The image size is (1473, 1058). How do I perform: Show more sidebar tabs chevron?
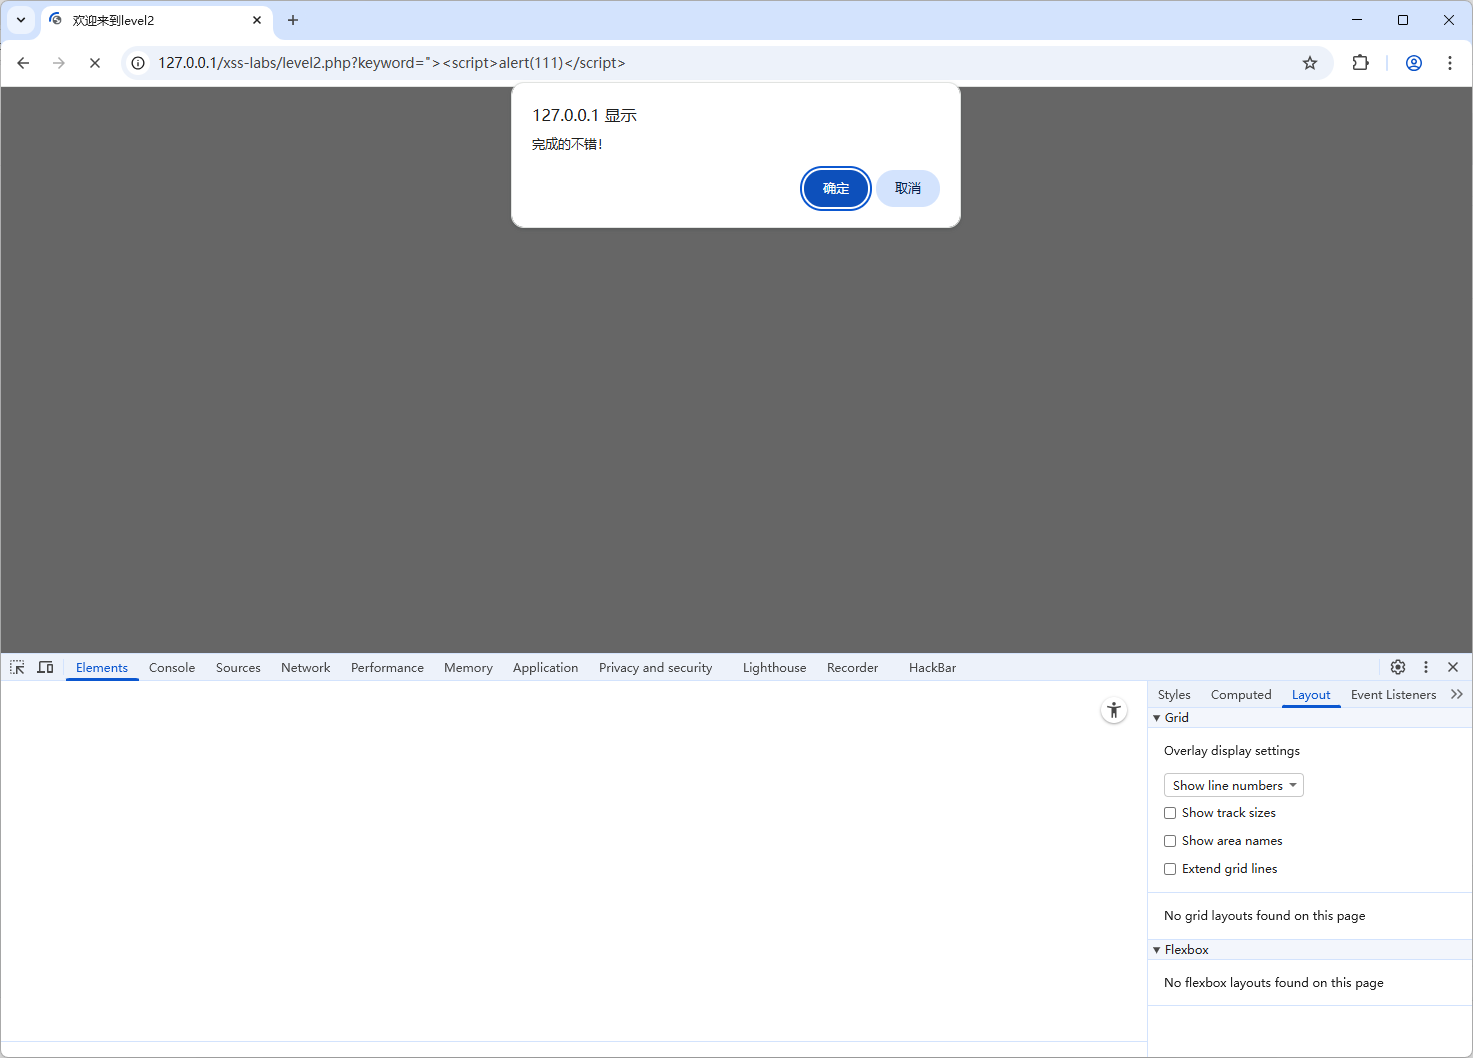(x=1457, y=694)
